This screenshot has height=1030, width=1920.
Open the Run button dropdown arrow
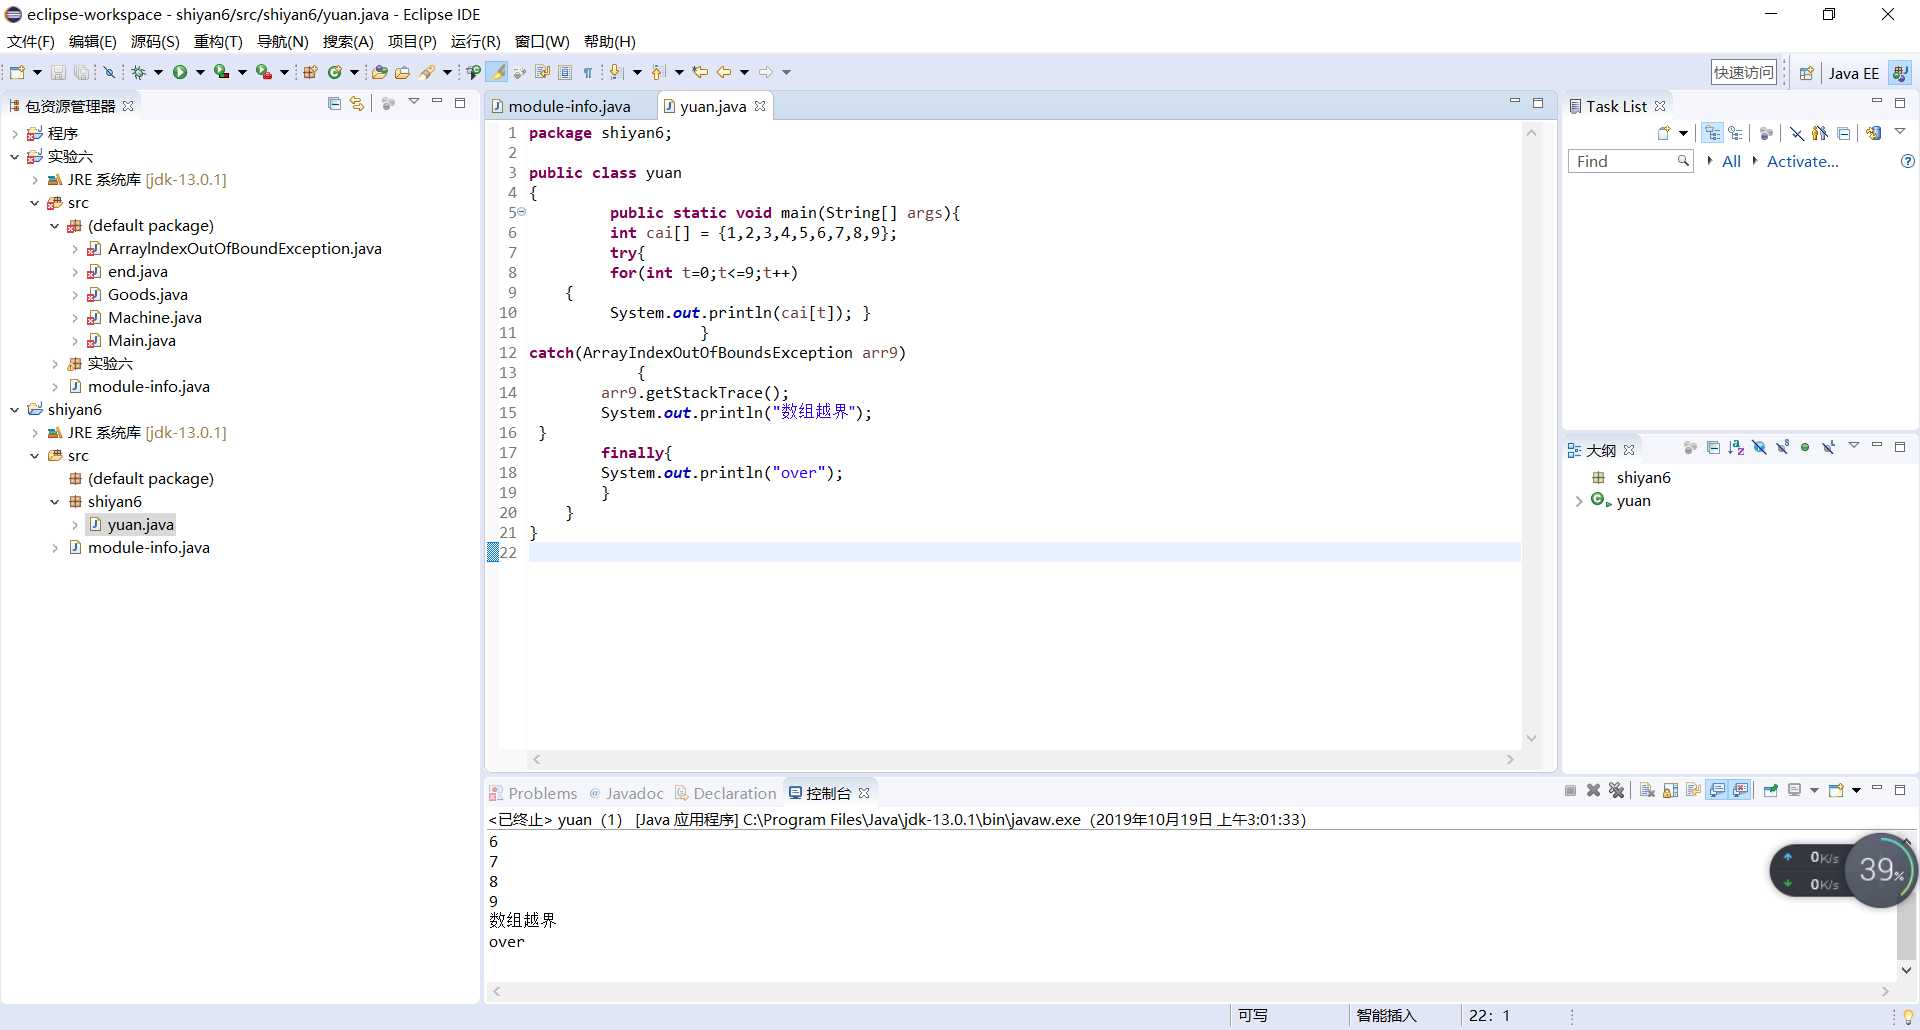200,72
